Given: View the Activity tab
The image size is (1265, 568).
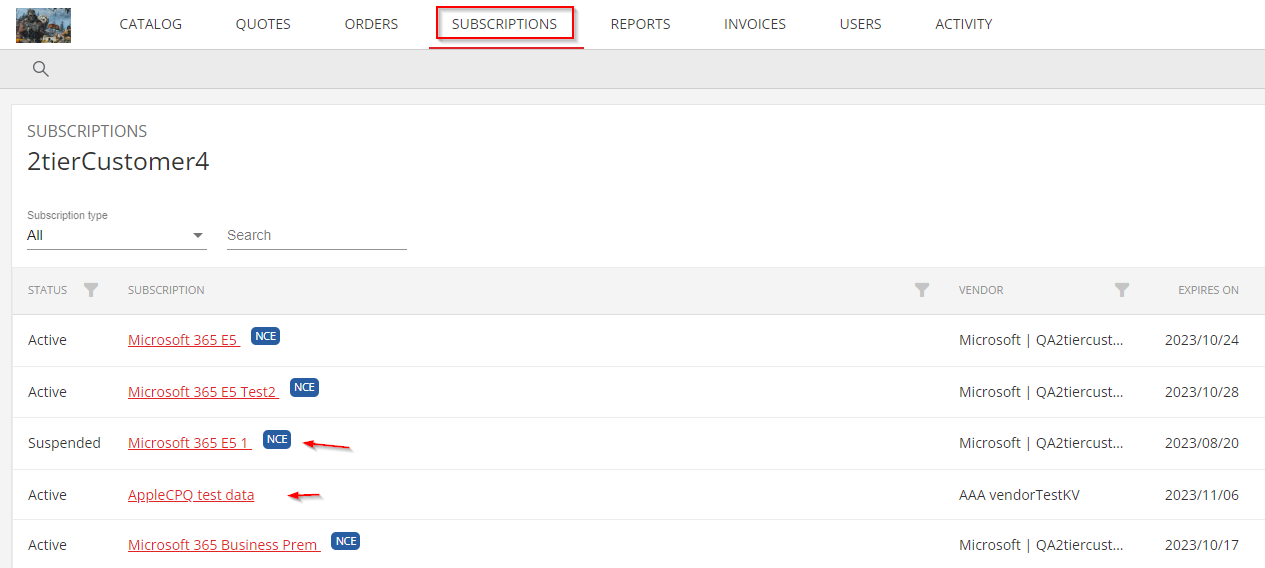Looking at the screenshot, I should 964,24.
